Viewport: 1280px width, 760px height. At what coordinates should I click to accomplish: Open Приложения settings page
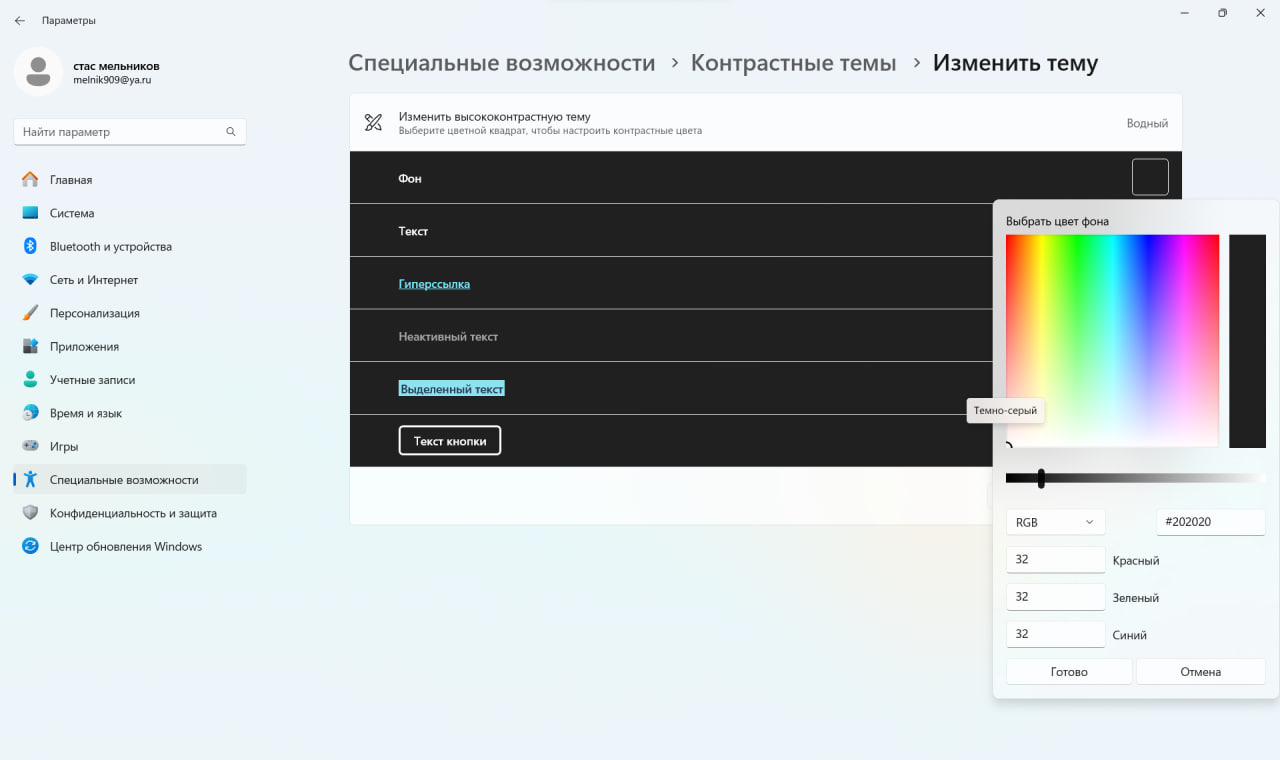coord(130,346)
